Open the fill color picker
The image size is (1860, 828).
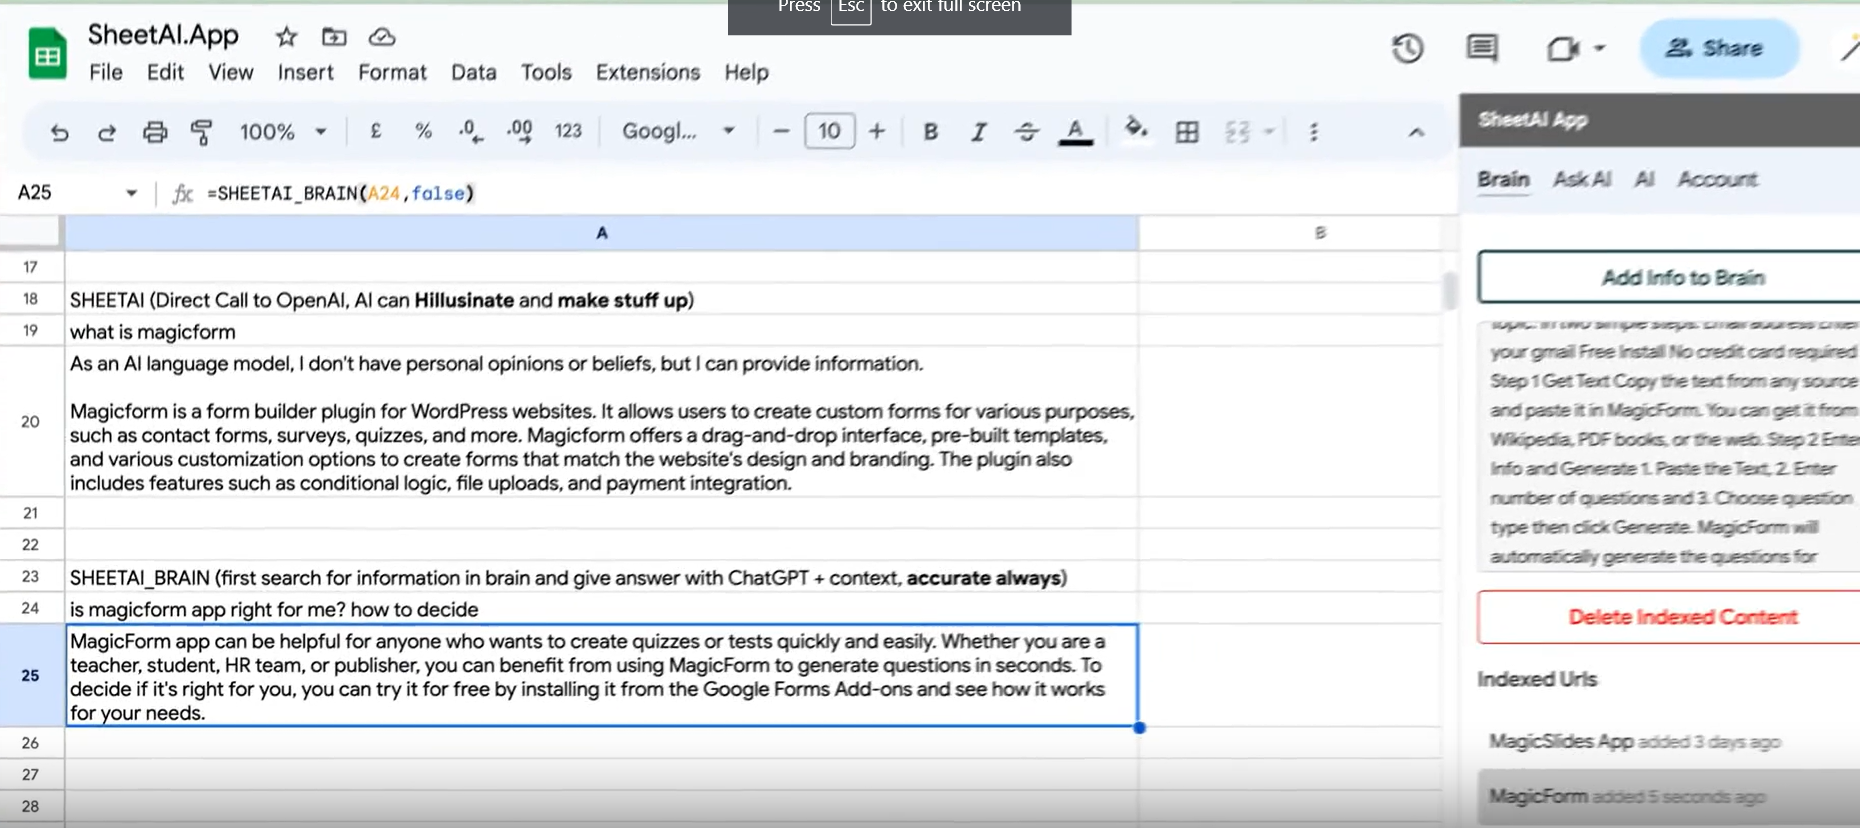pyautogui.click(x=1136, y=130)
